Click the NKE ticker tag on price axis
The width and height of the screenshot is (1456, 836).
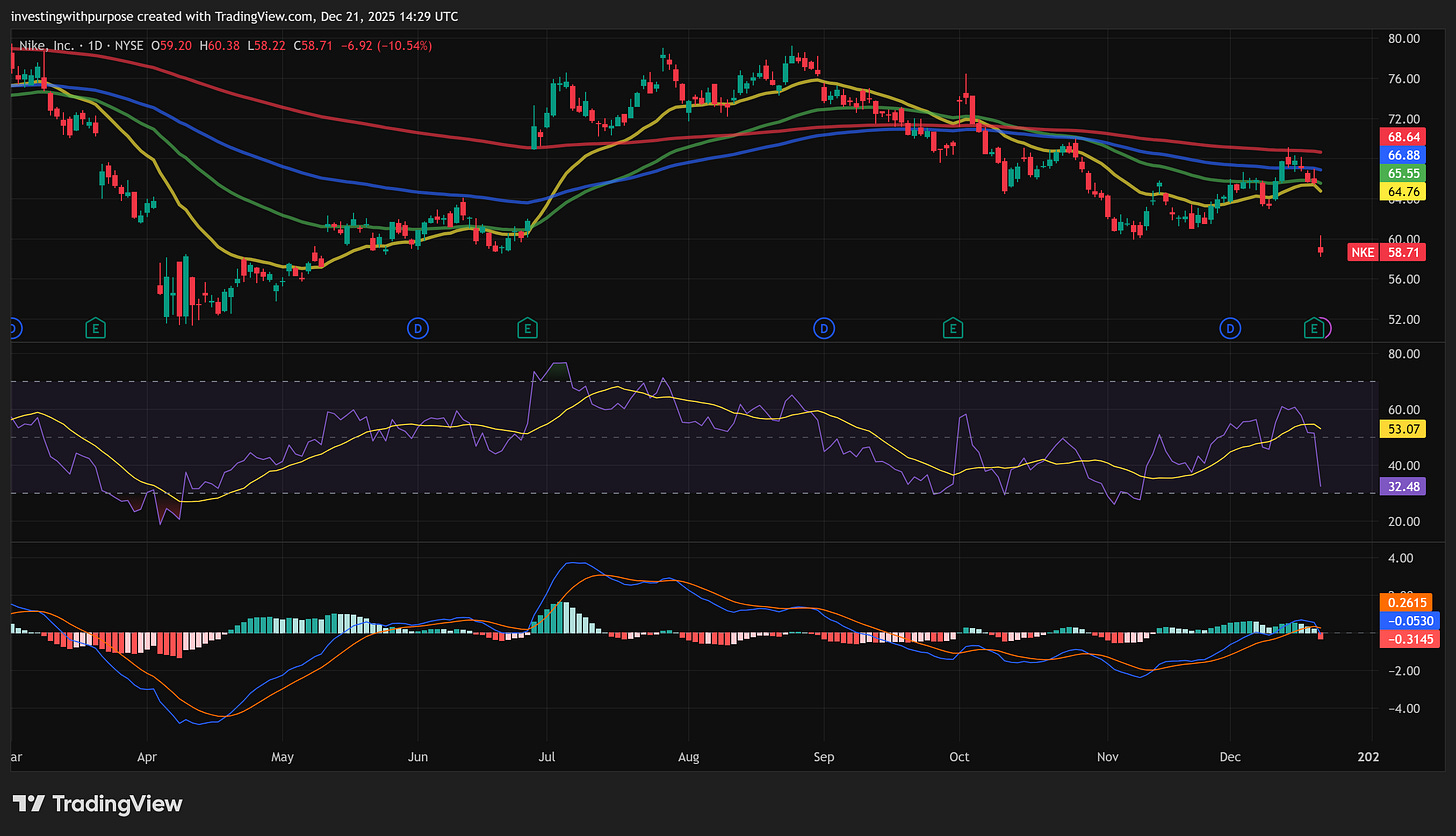[x=1362, y=253]
